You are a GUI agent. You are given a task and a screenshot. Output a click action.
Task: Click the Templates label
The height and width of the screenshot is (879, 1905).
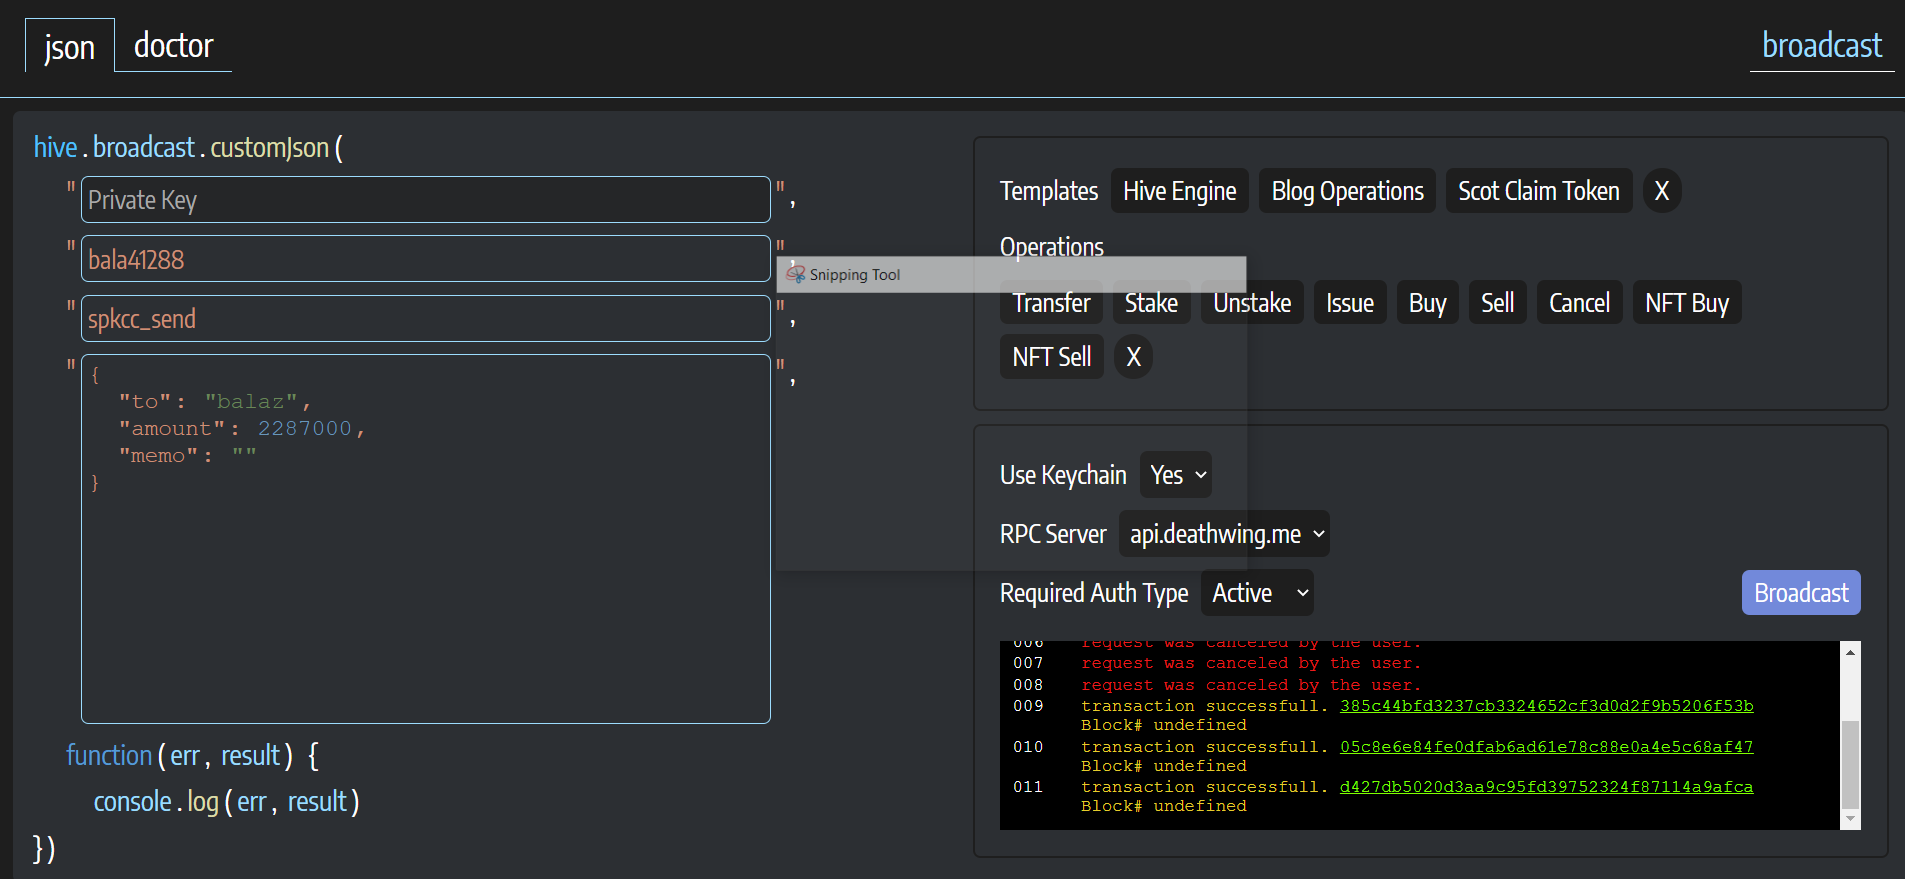tap(1049, 191)
